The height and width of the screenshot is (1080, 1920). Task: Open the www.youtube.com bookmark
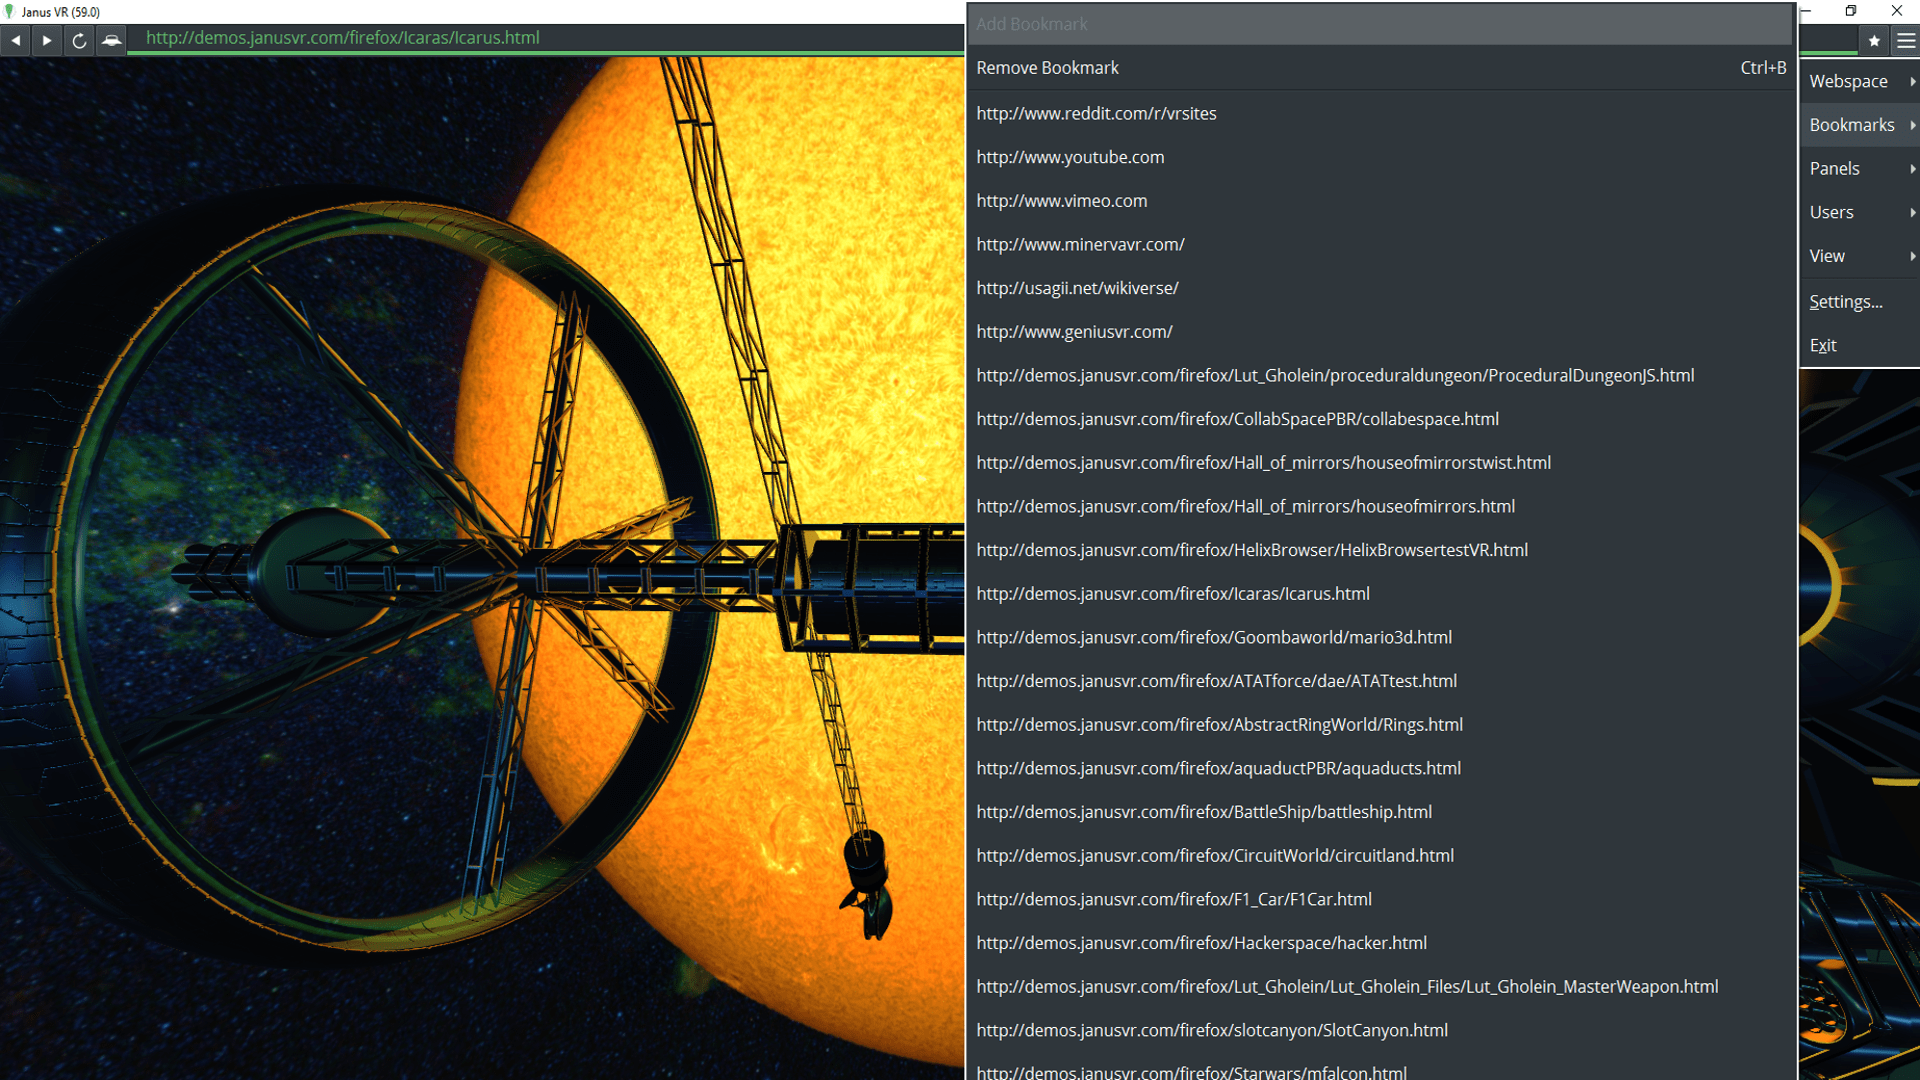coord(1069,157)
